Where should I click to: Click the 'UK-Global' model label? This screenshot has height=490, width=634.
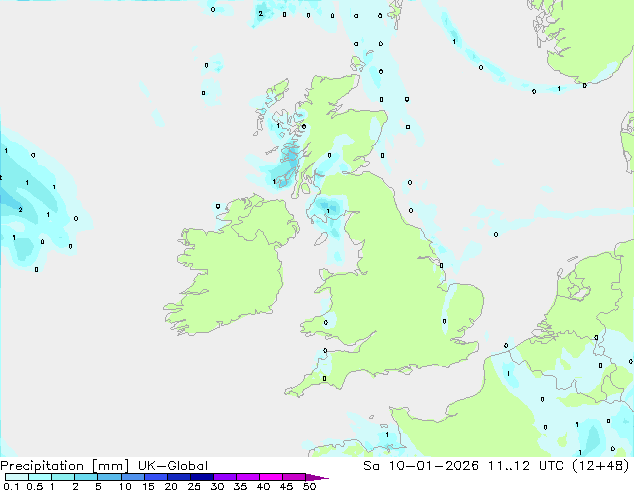(173, 466)
